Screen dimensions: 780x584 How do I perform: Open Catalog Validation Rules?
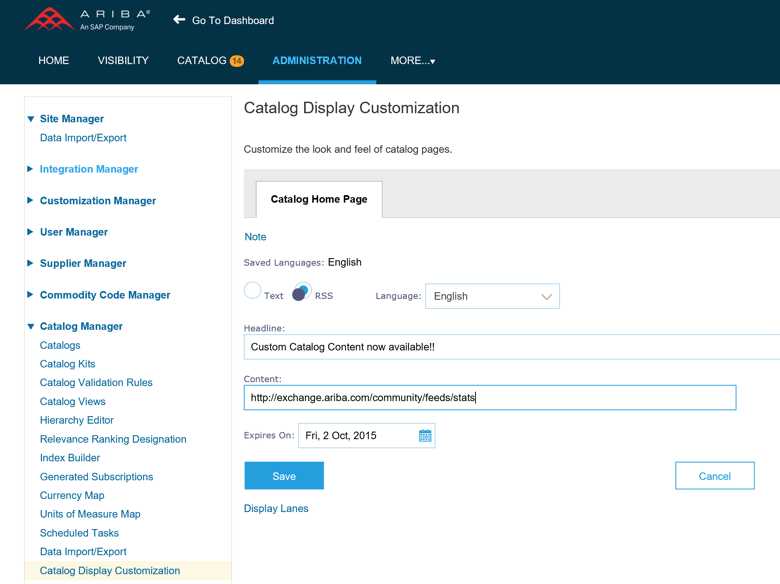tap(96, 383)
